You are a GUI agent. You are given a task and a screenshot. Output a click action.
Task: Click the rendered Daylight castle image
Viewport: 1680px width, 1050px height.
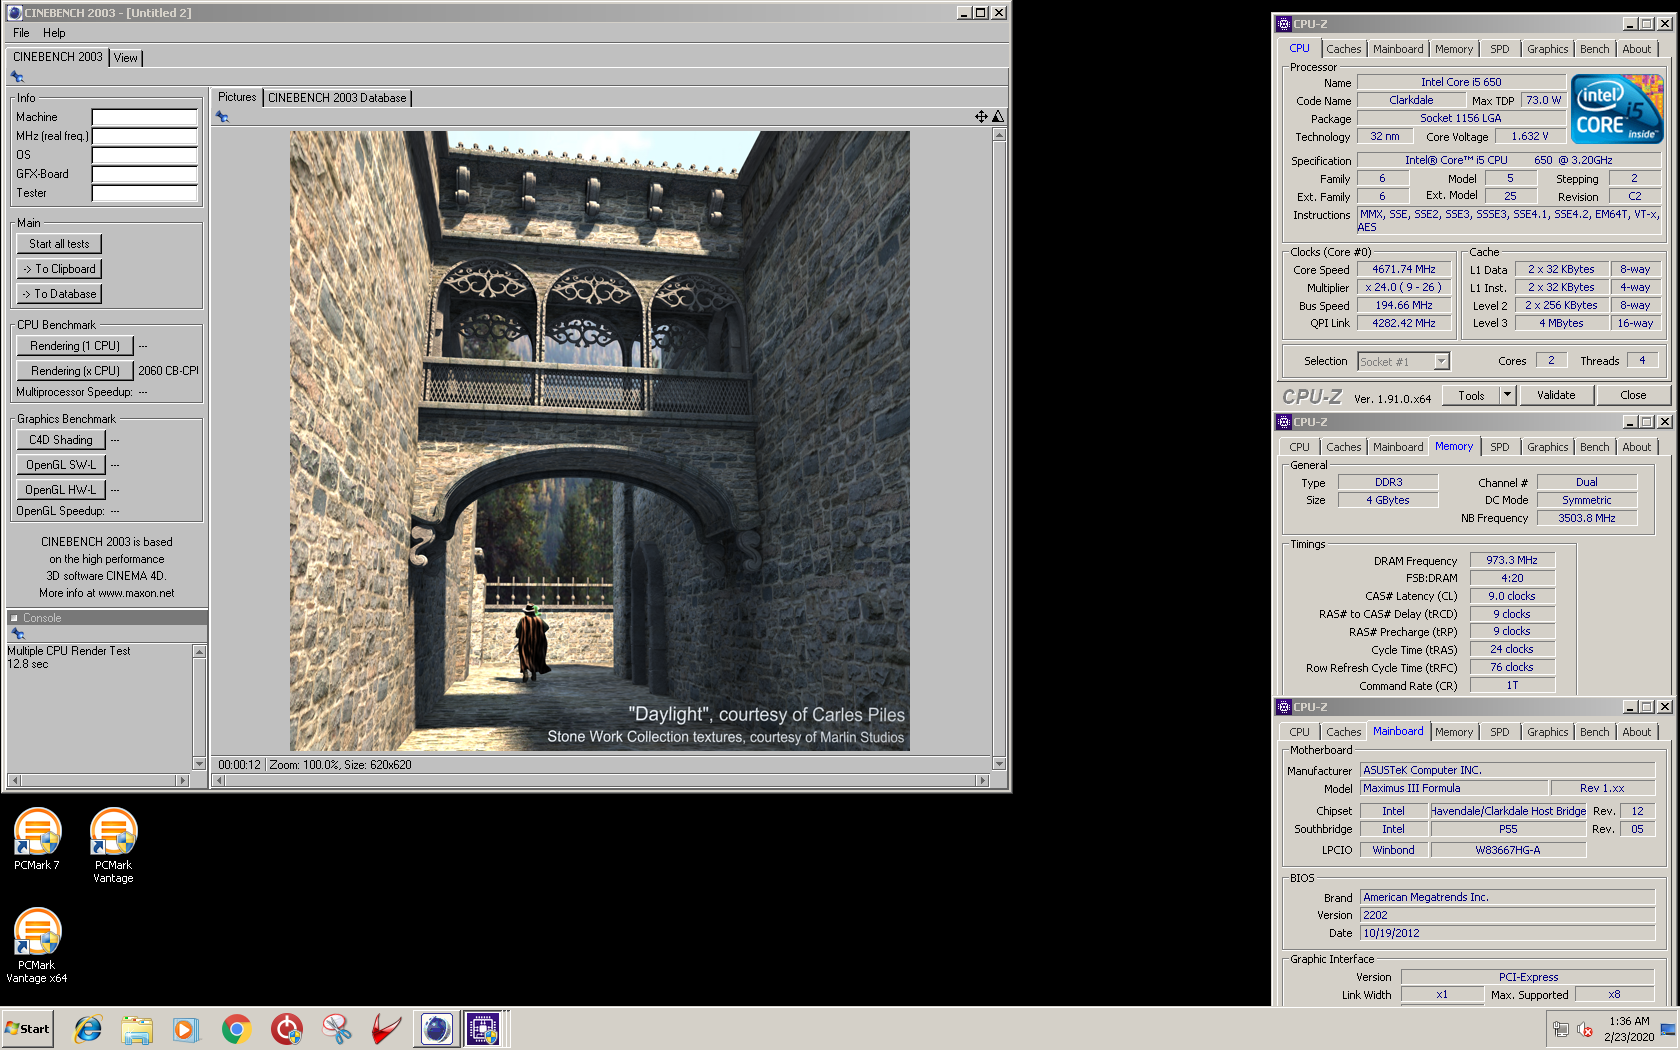tap(600, 441)
